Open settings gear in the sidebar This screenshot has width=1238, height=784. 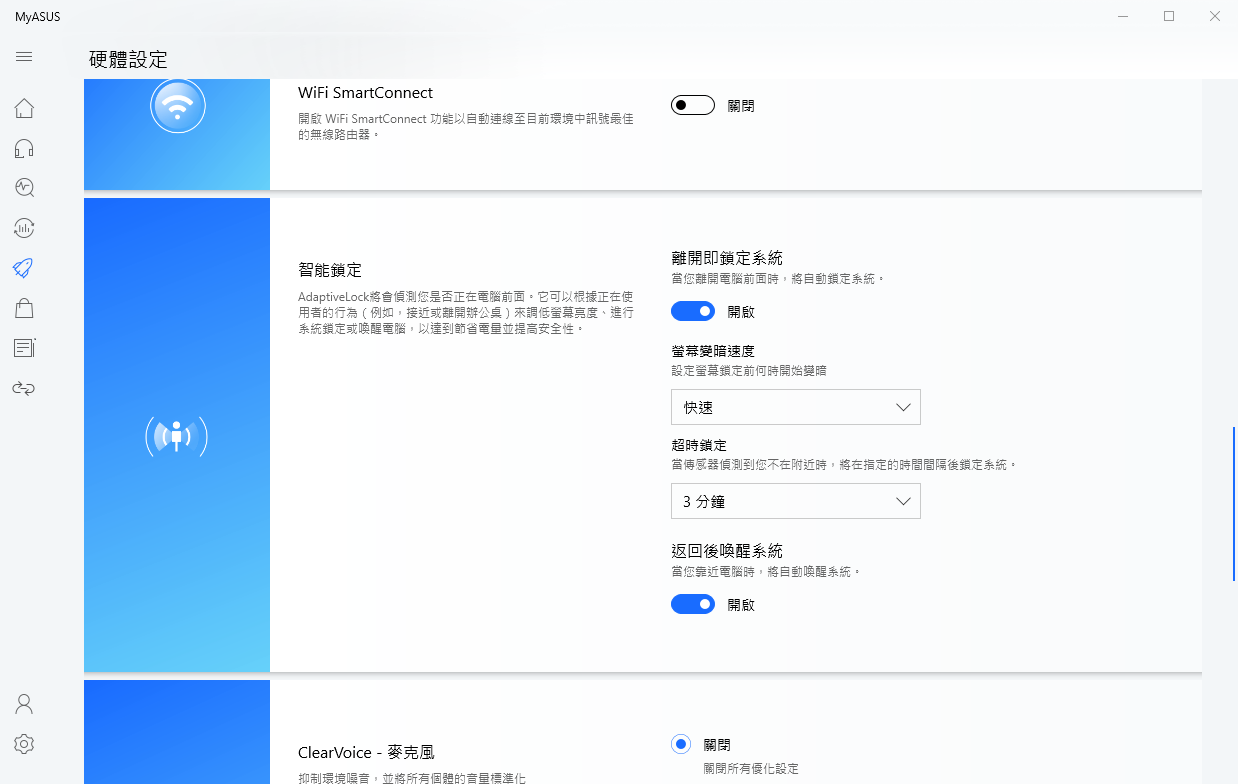point(24,744)
